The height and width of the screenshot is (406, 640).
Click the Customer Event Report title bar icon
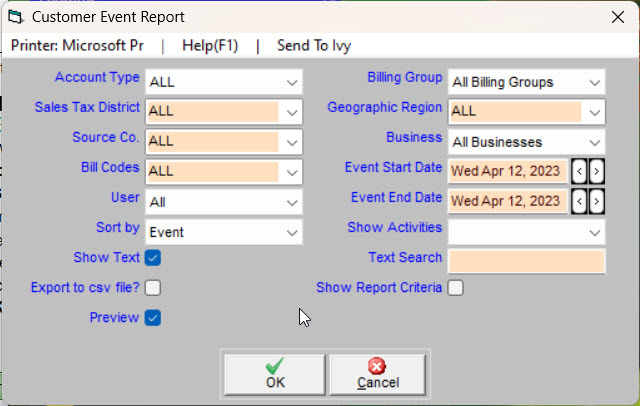(x=16, y=17)
